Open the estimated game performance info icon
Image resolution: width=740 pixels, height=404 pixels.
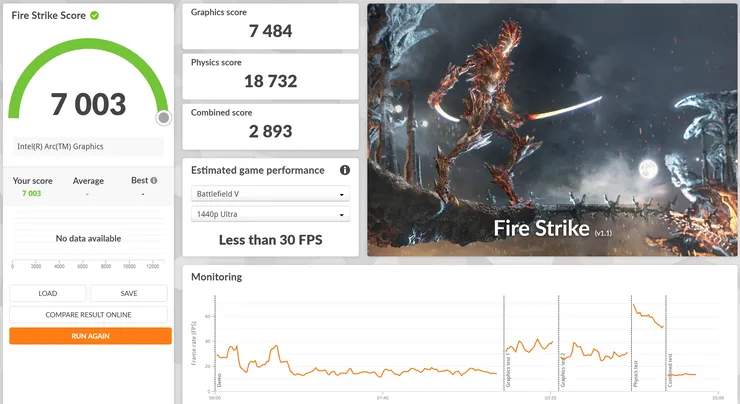345,170
